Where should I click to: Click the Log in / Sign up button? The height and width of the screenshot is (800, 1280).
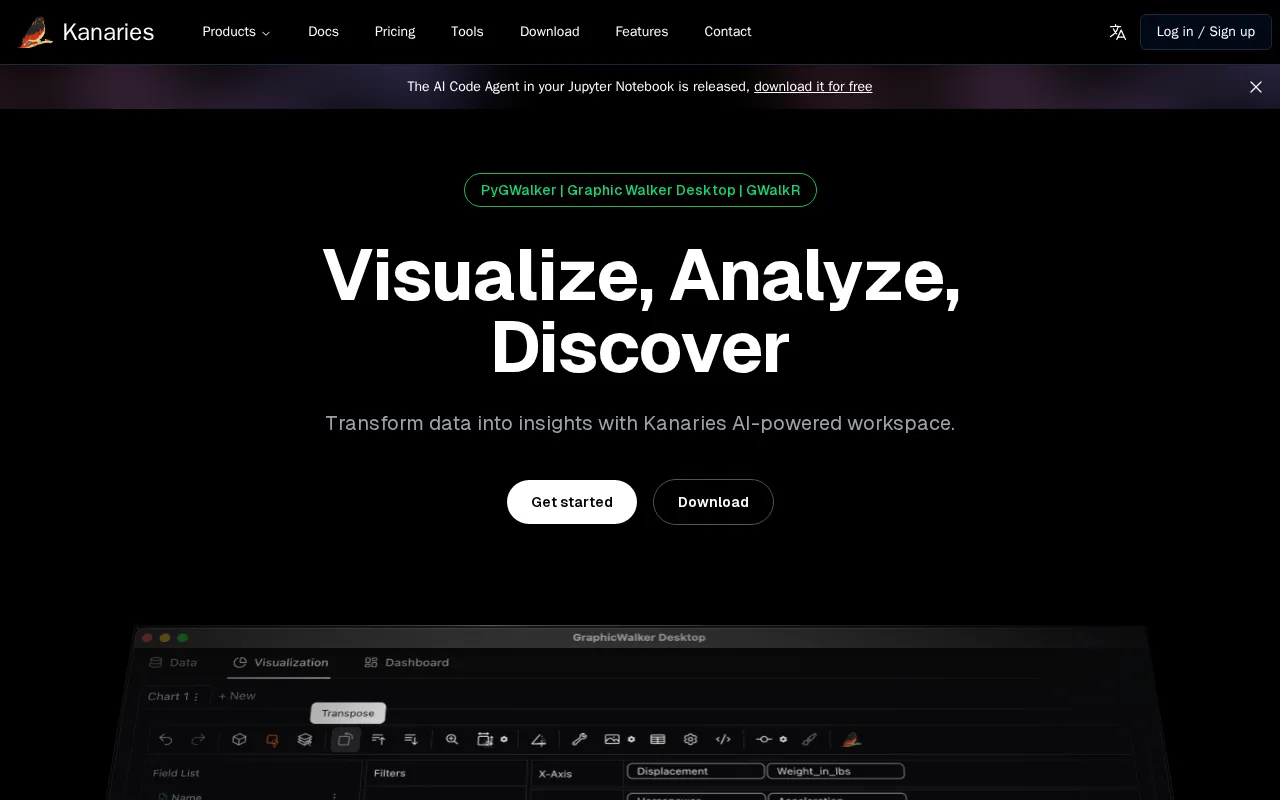[1206, 32]
